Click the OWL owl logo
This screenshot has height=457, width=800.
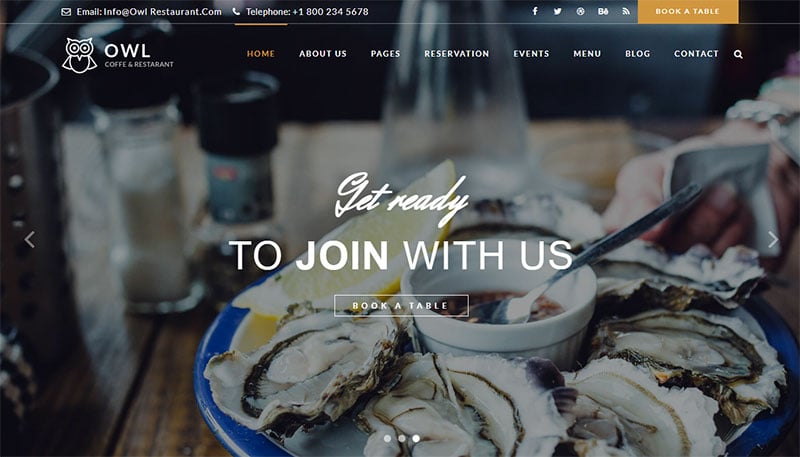pos(80,55)
